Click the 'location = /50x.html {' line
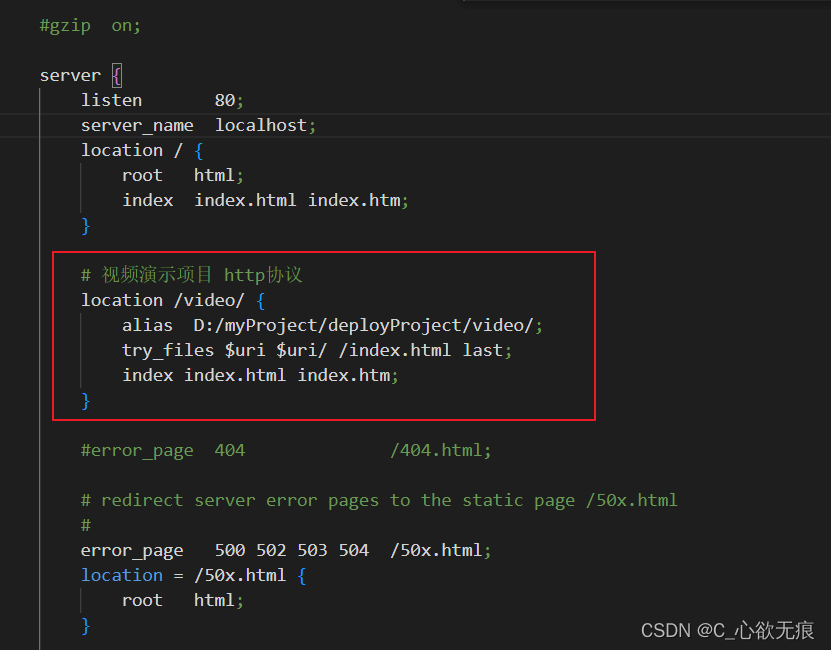 point(193,575)
